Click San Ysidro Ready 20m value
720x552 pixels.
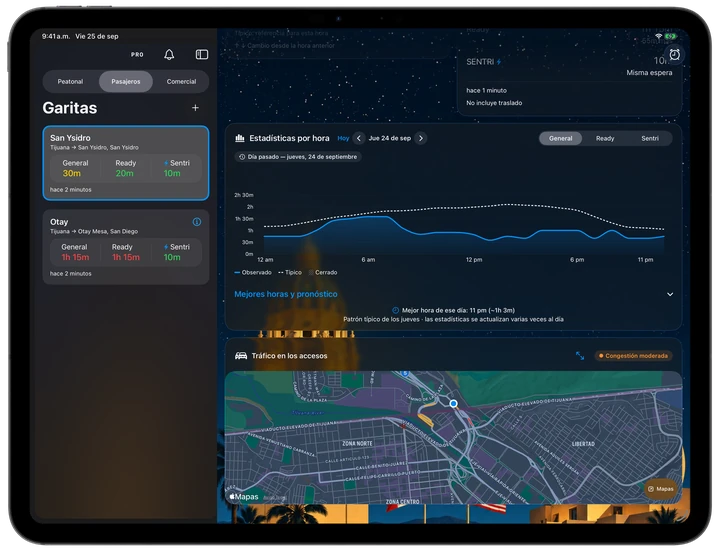[x=124, y=173]
